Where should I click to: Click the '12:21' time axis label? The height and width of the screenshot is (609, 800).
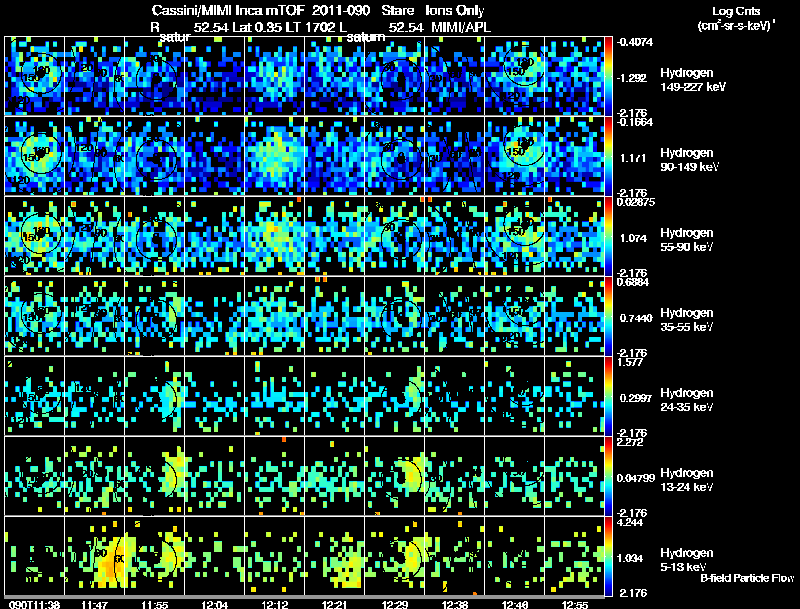click(x=335, y=604)
